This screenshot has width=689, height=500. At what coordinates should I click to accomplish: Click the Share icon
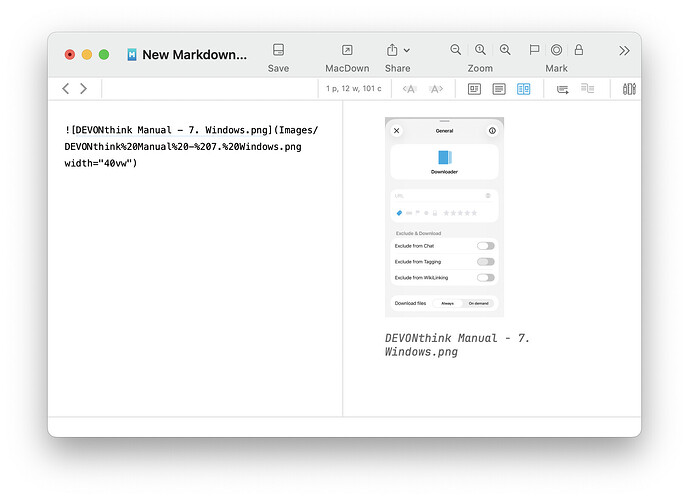coord(392,50)
